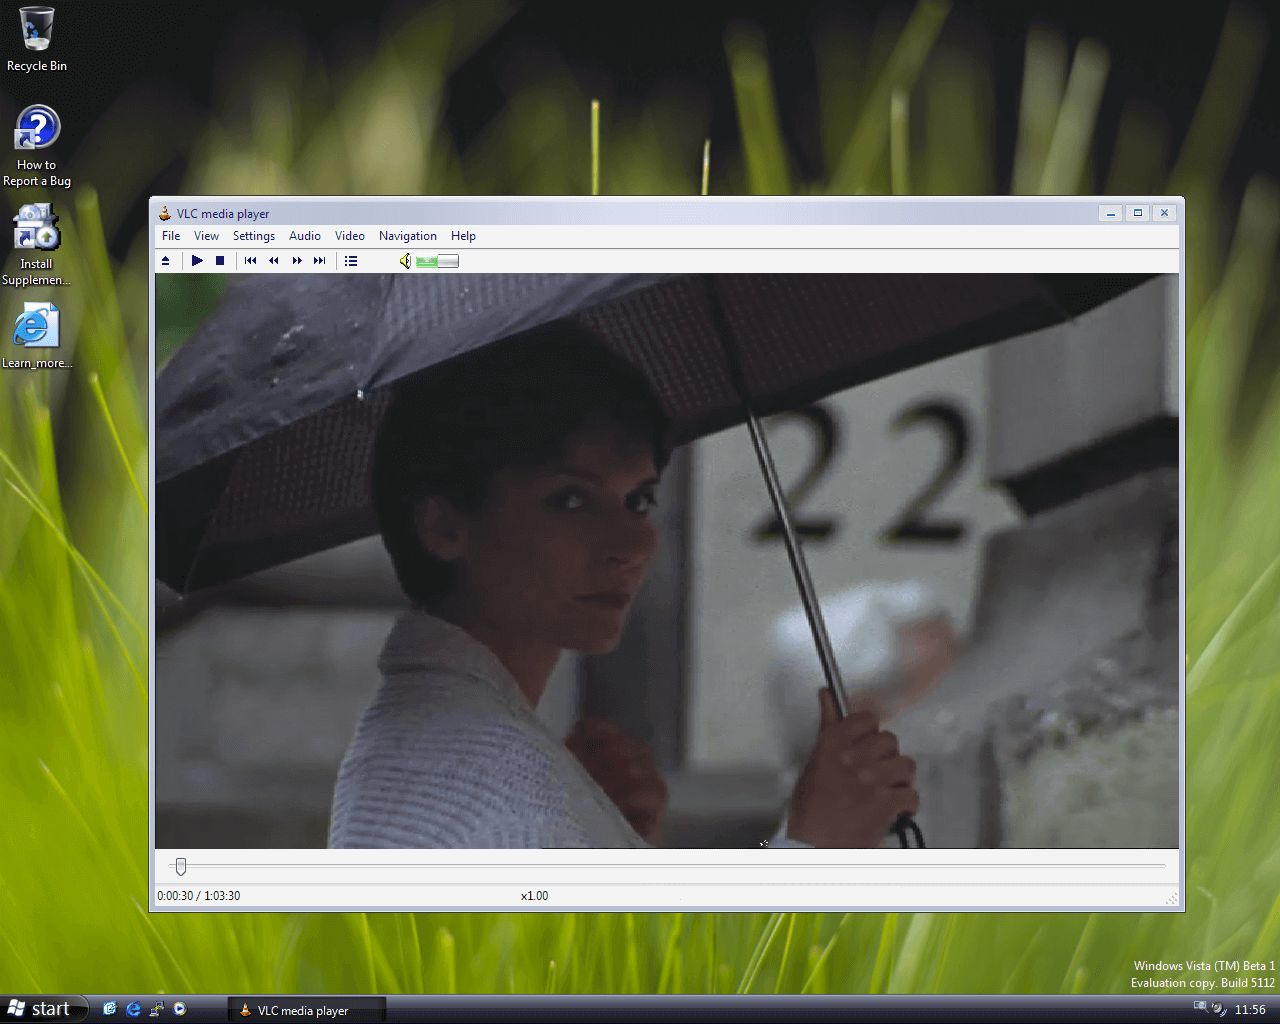Mute audio via the speaker icon
The image size is (1280, 1024).
click(404, 260)
